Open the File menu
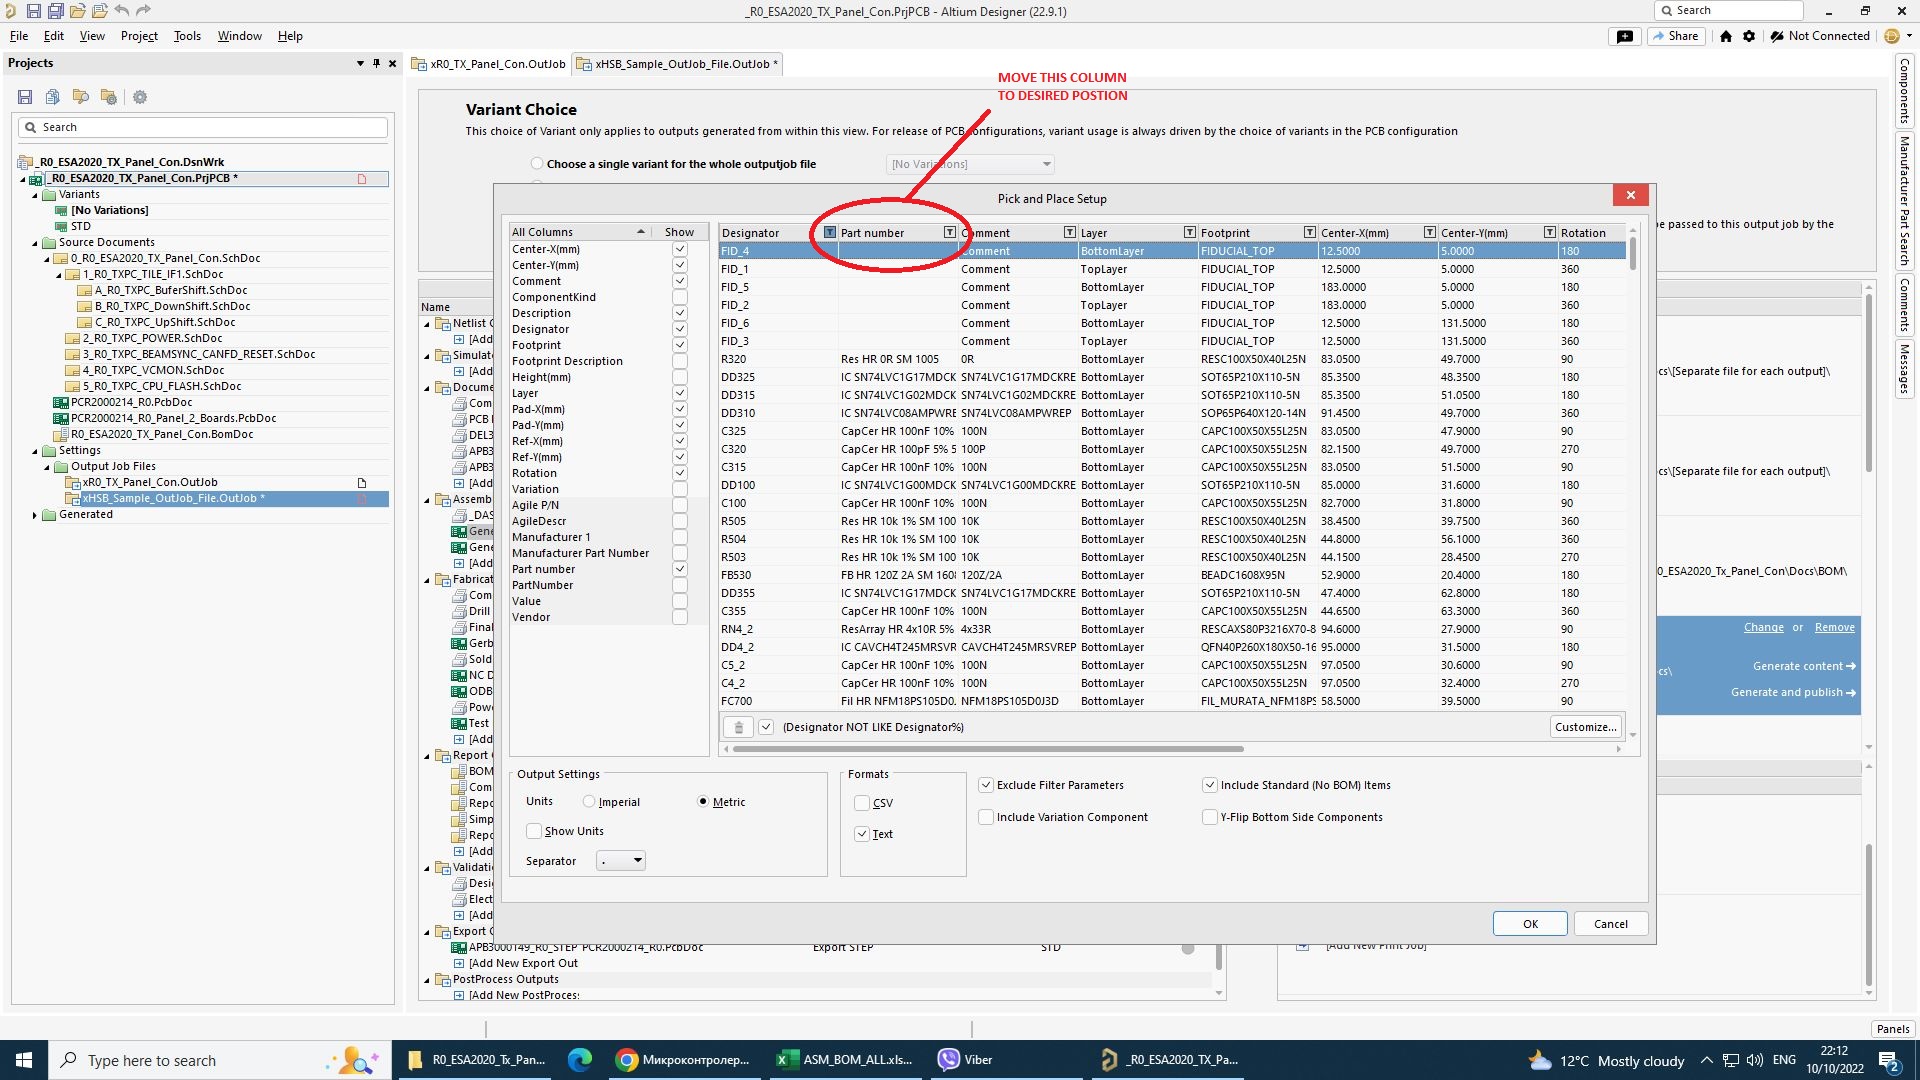The height and width of the screenshot is (1080, 1920). pos(19,36)
